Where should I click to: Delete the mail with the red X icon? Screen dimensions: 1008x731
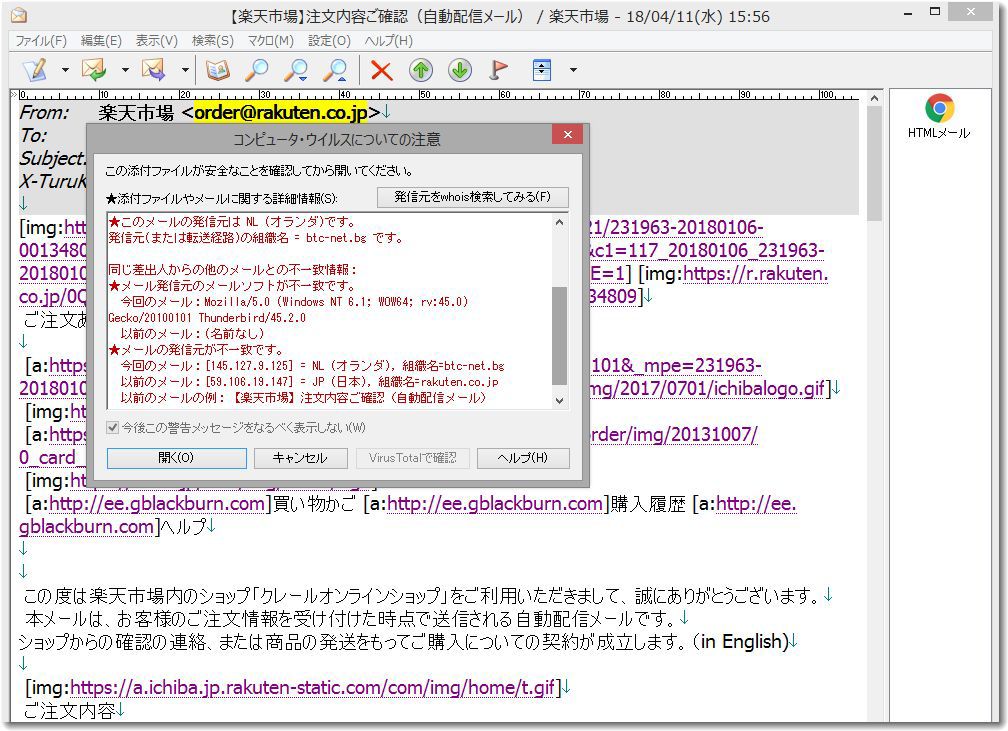point(382,69)
